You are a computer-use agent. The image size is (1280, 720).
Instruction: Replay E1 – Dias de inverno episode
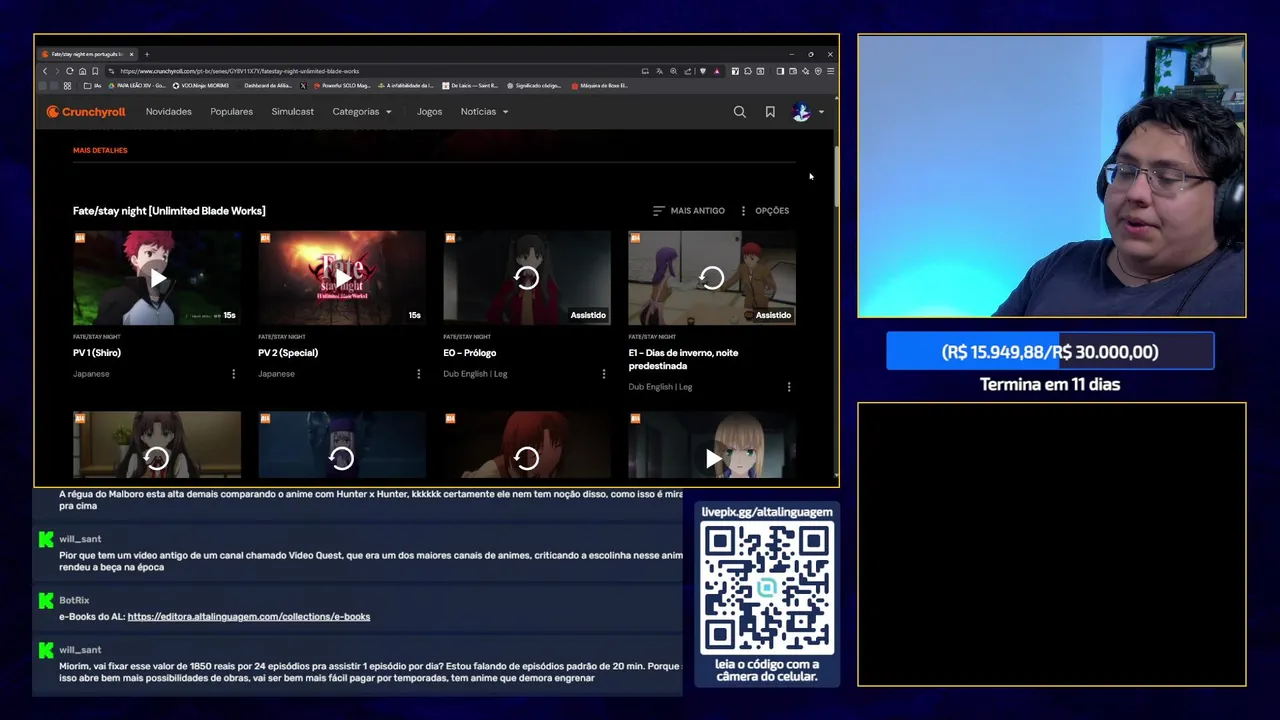point(712,278)
